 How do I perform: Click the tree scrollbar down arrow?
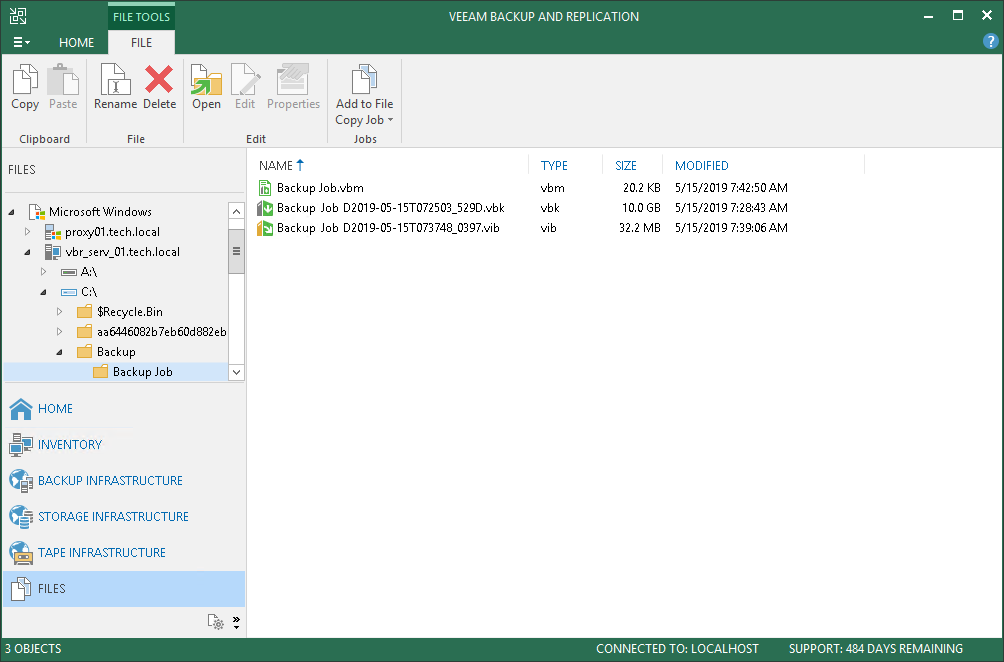point(236,372)
